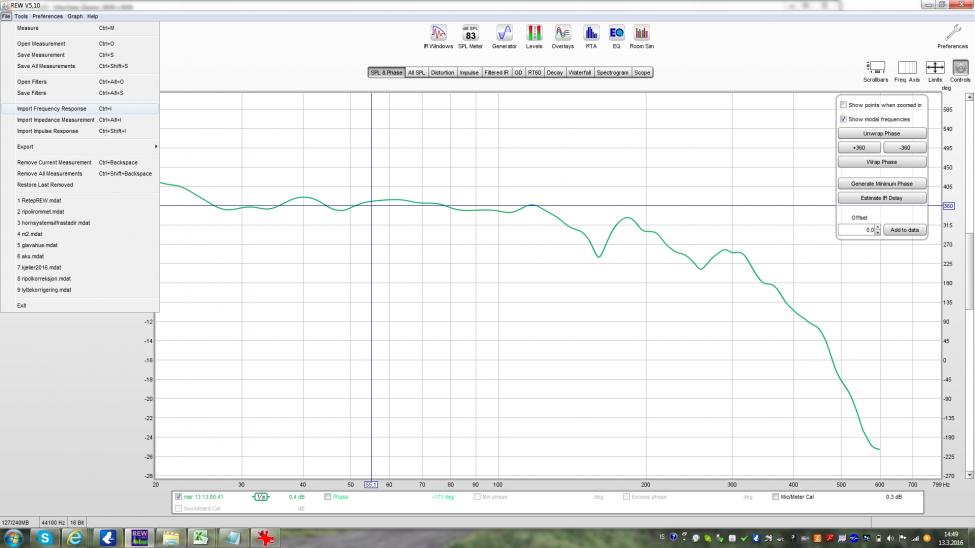Switch to the Waterfall tab

pos(580,73)
